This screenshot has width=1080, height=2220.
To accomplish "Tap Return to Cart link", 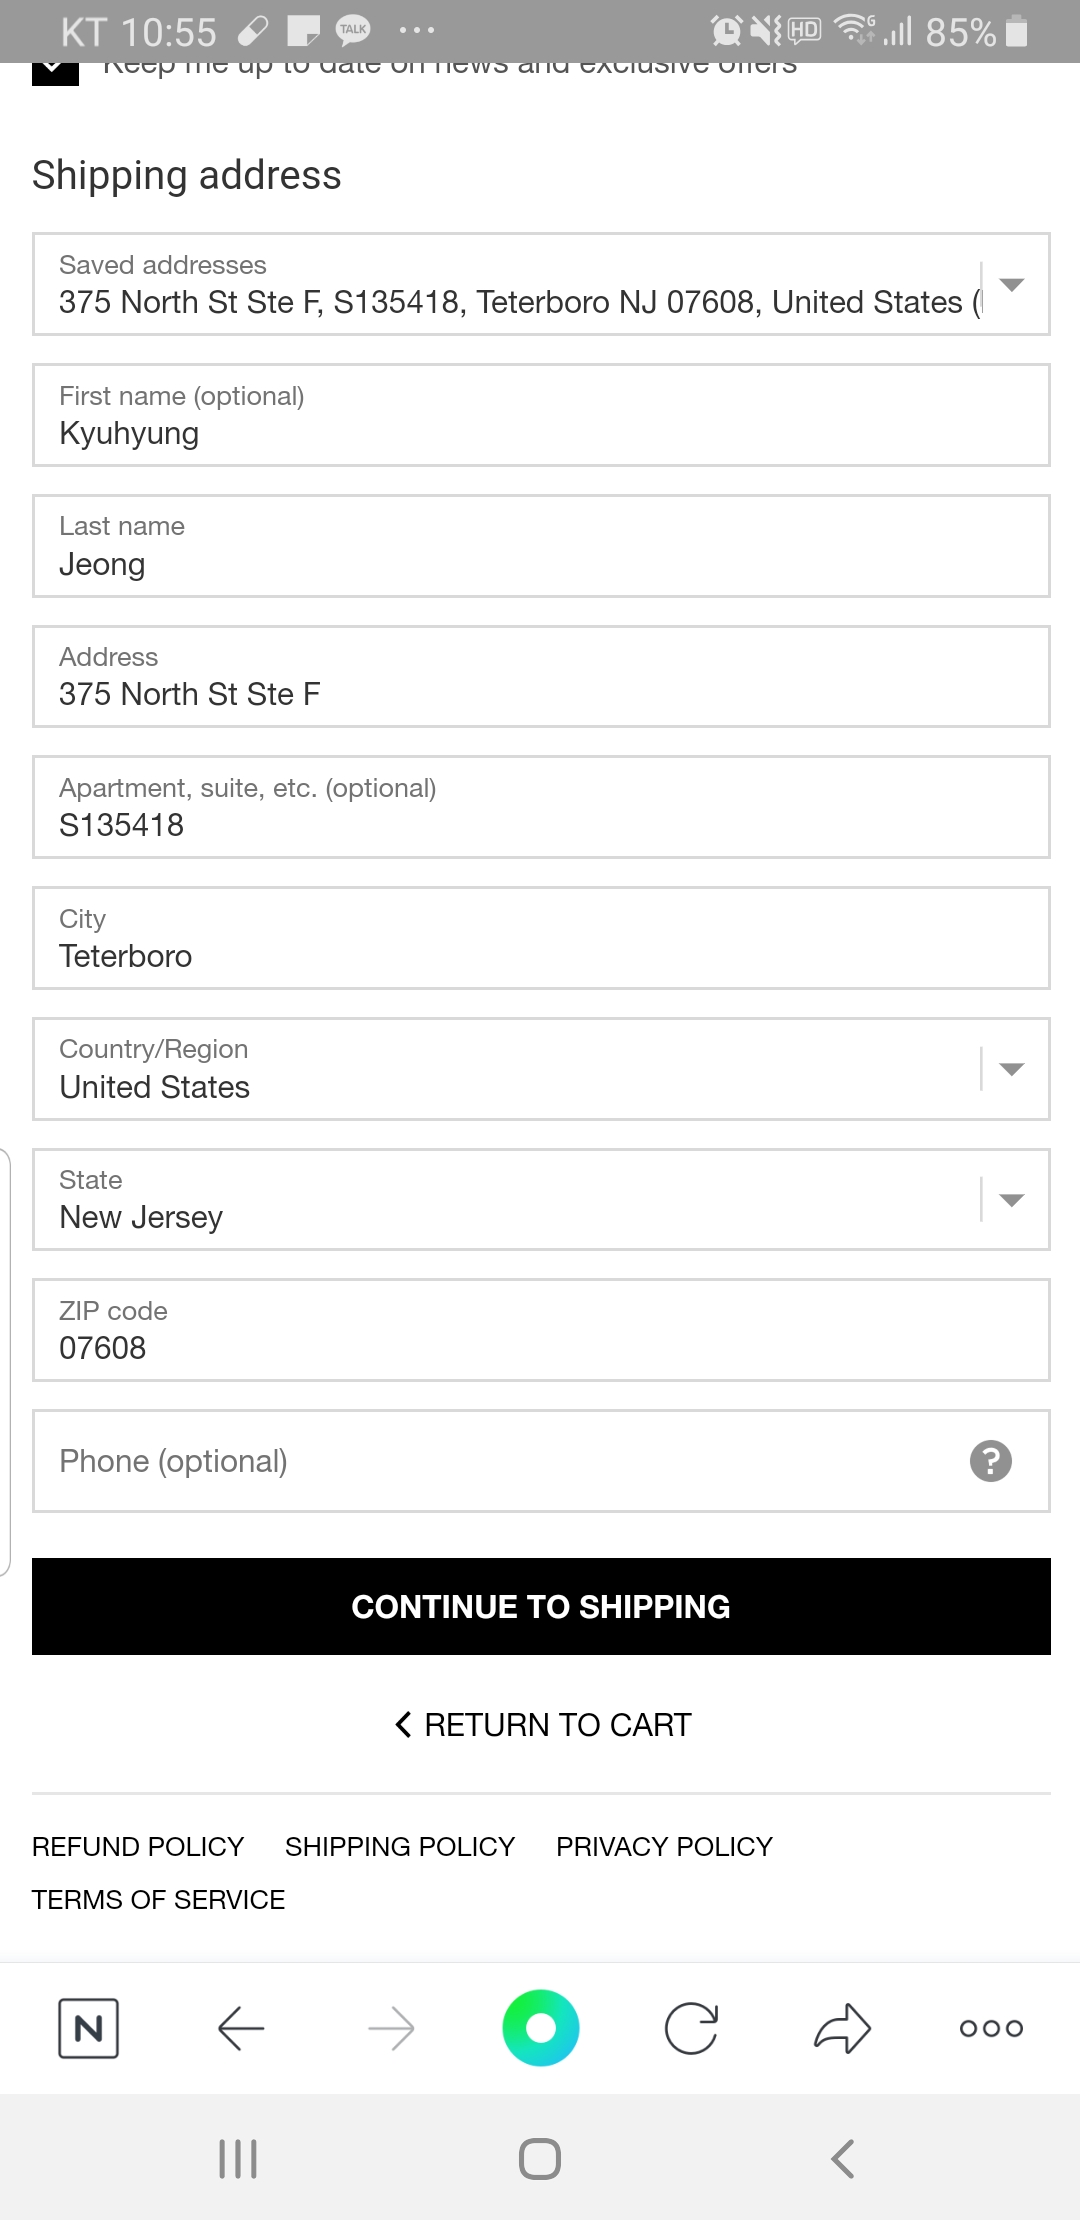I will pyautogui.click(x=543, y=1725).
